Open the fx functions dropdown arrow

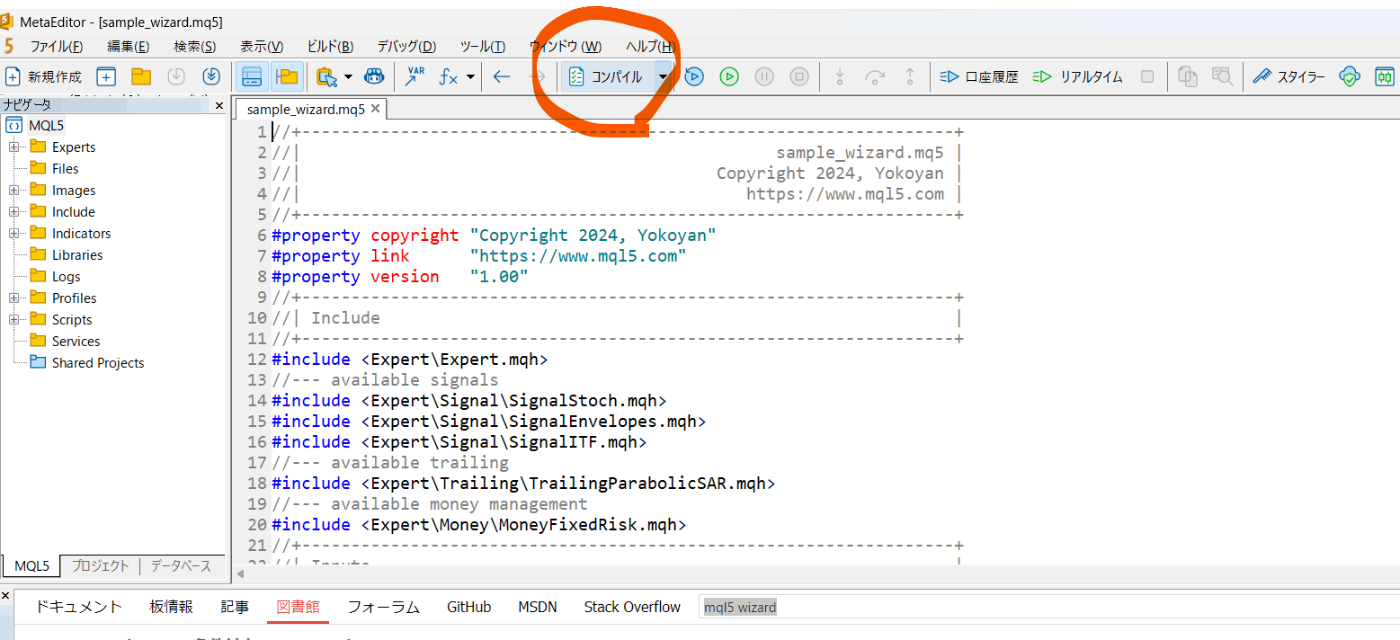(x=470, y=76)
